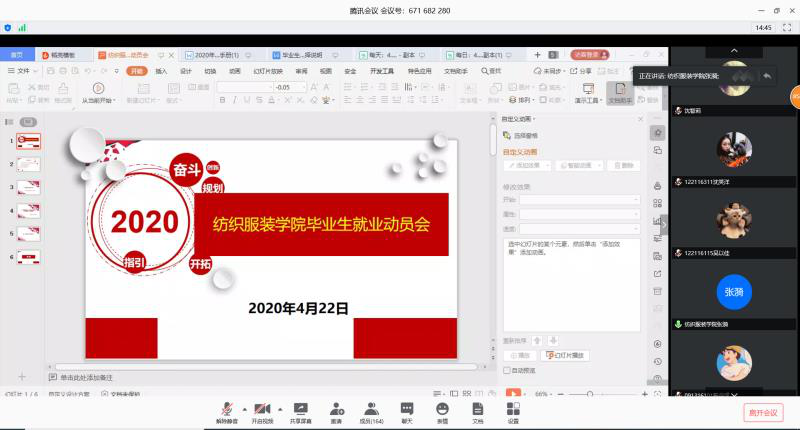
Task: Toggle the auto preview checkbox
Action: click(x=506, y=370)
